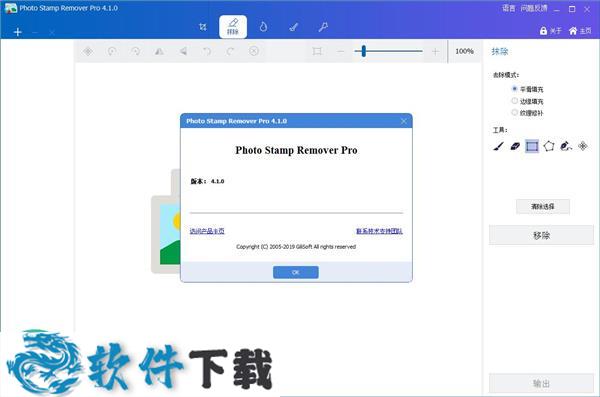The height and width of the screenshot is (397, 600).
Task: Open the product homepage link
Action: click(x=207, y=231)
